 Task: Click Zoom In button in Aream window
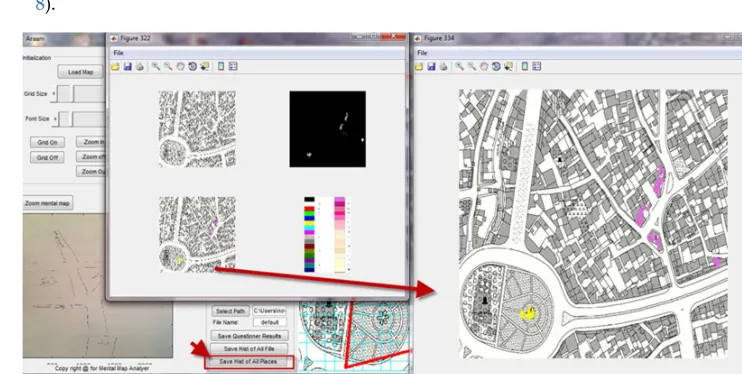tap(91, 142)
